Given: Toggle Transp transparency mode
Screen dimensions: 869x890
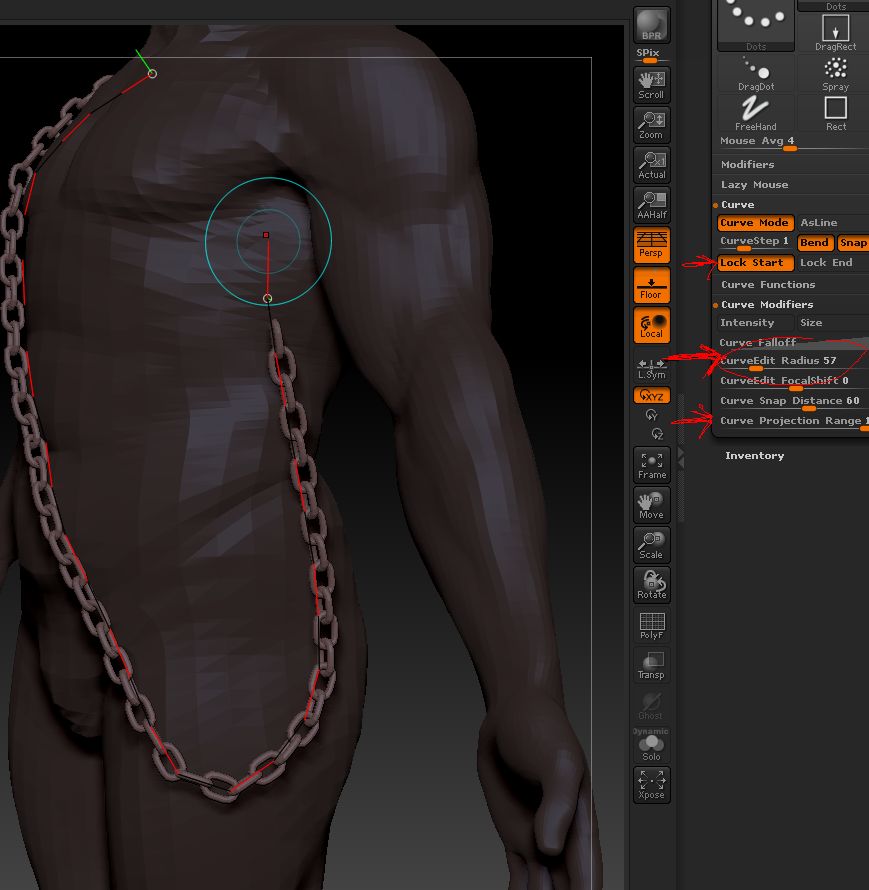Looking at the screenshot, I should pos(652,665).
